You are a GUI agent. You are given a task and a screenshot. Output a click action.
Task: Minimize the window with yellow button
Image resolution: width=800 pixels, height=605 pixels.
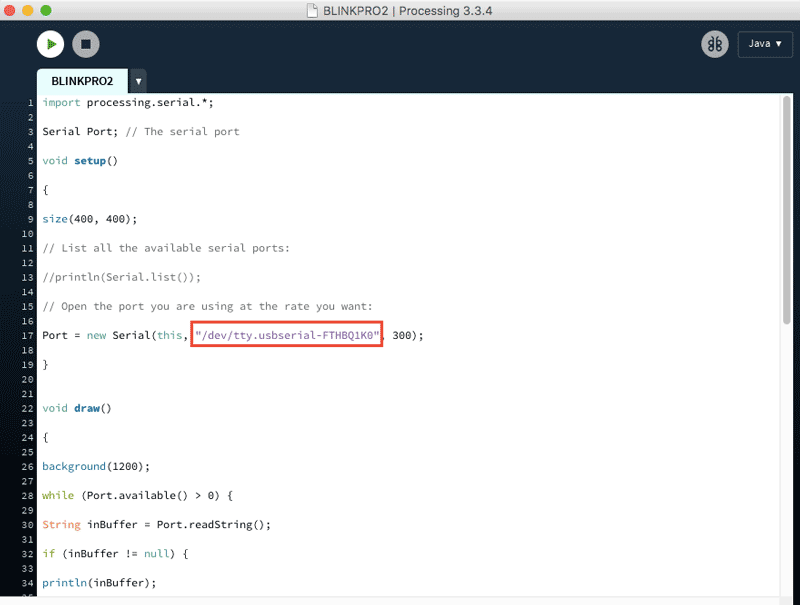[28, 10]
